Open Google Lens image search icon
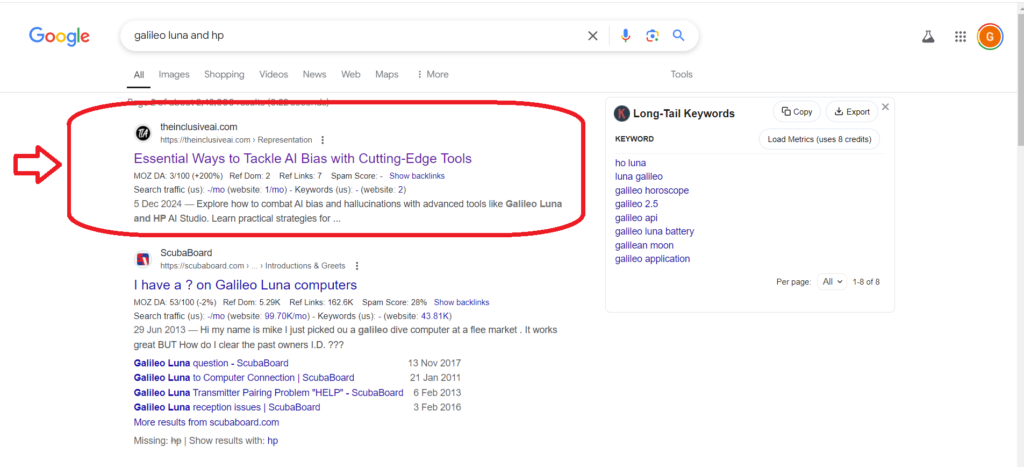The height and width of the screenshot is (467, 1024). tap(652, 36)
